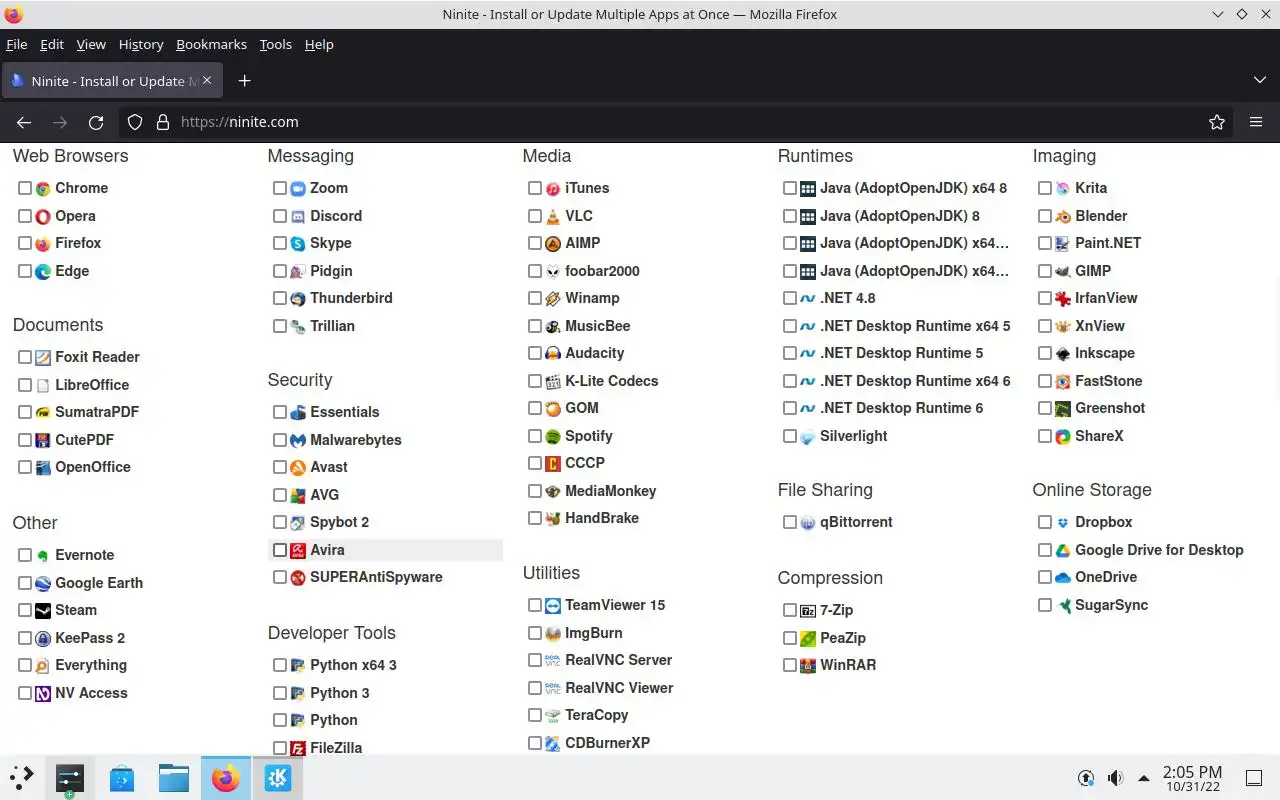The height and width of the screenshot is (800, 1280).
Task: Click the Runtimes heading
Action: [815, 156]
